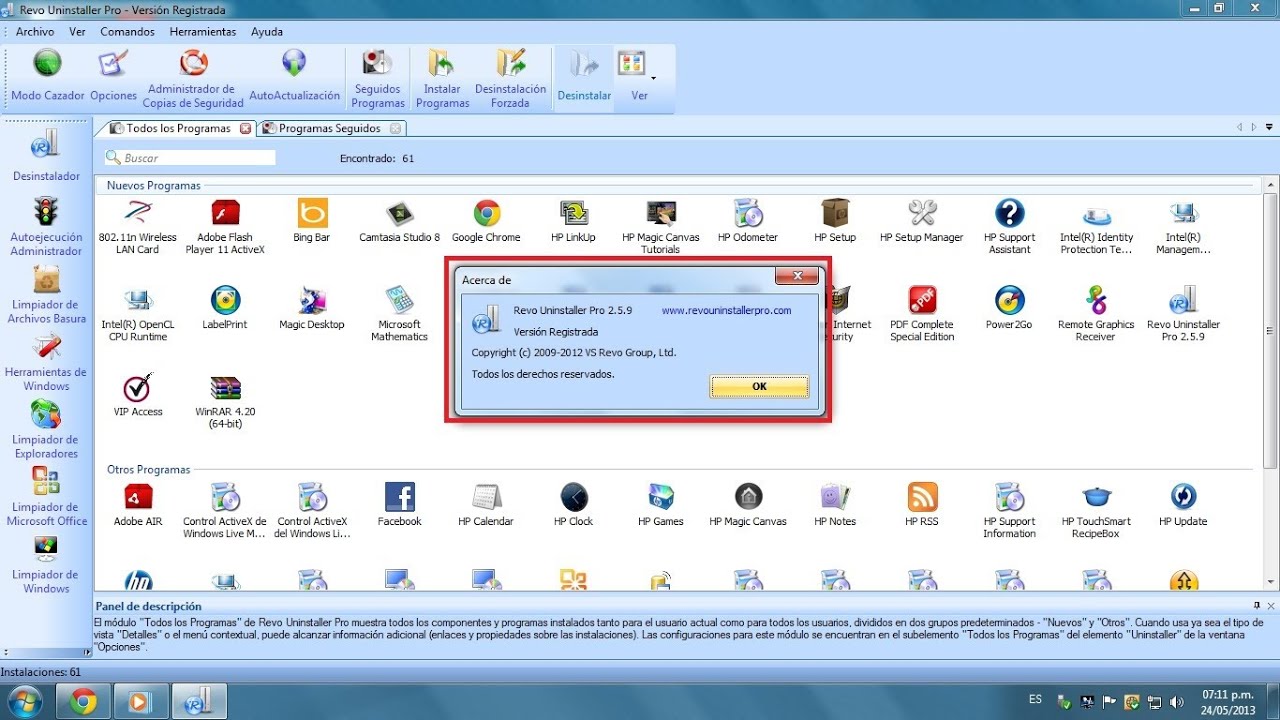Open Limpiador de Exploradores

[46, 430]
